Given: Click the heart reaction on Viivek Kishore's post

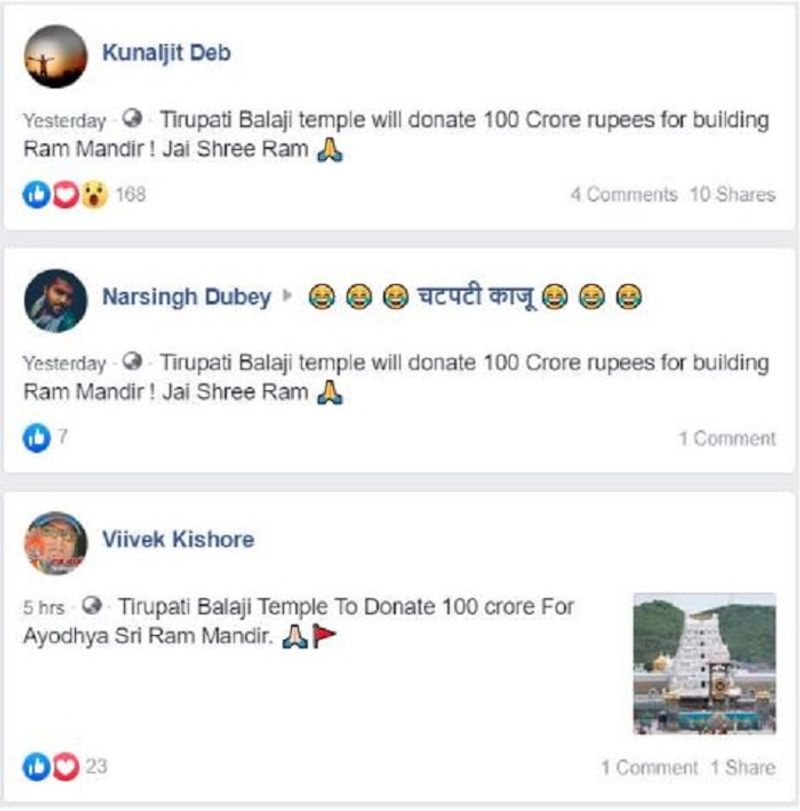Looking at the screenshot, I should (65, 767).
